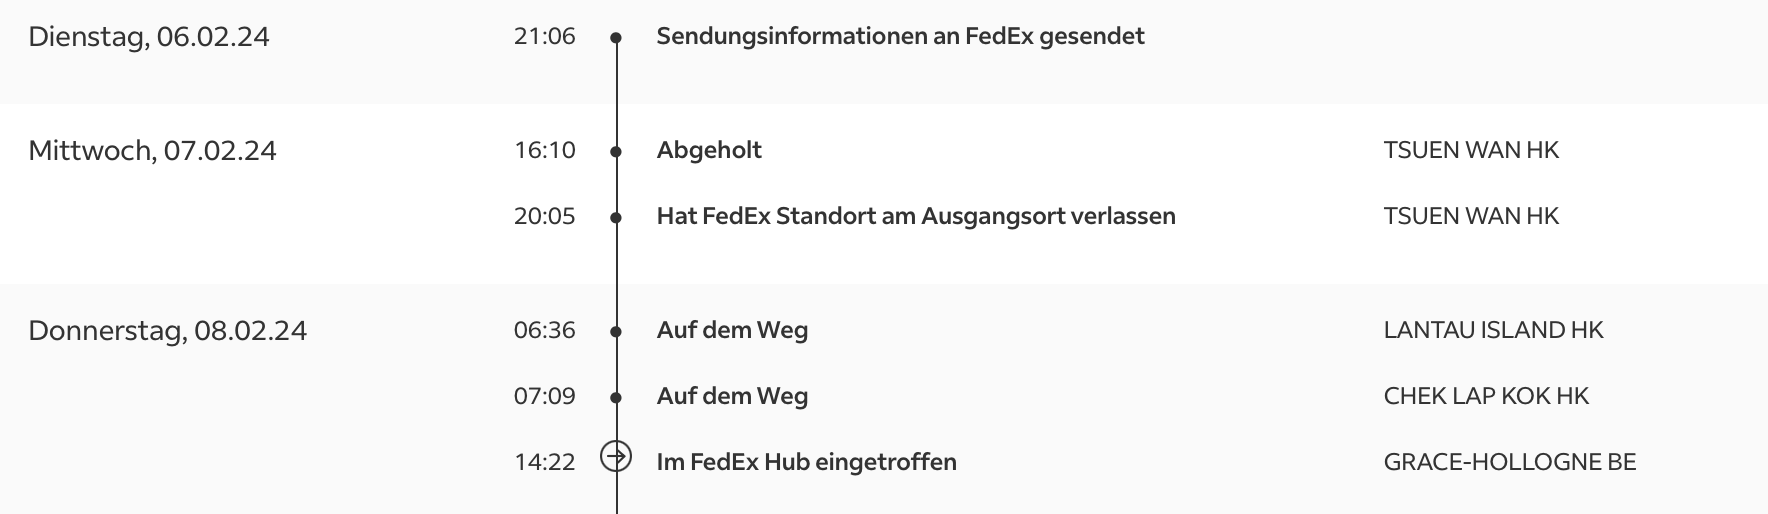Click the 'Donnerstag, 08.02.24' date heading
This screenshot has width=1768, height=514.
(x=167, y=331)
